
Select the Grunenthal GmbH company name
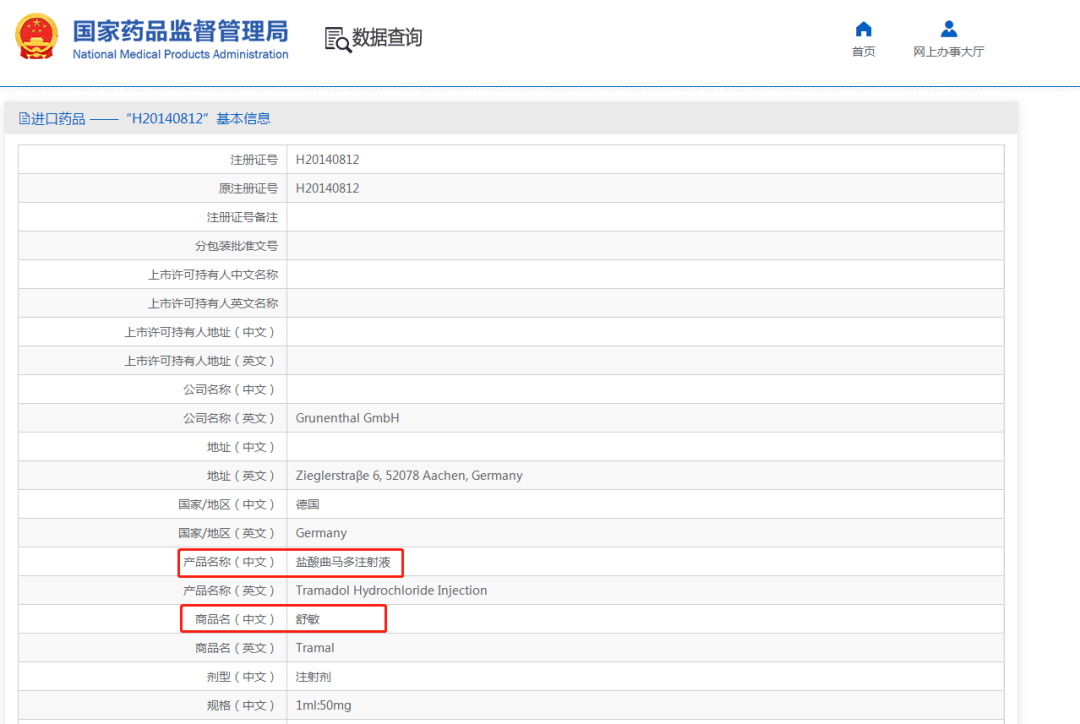point(347,418)
